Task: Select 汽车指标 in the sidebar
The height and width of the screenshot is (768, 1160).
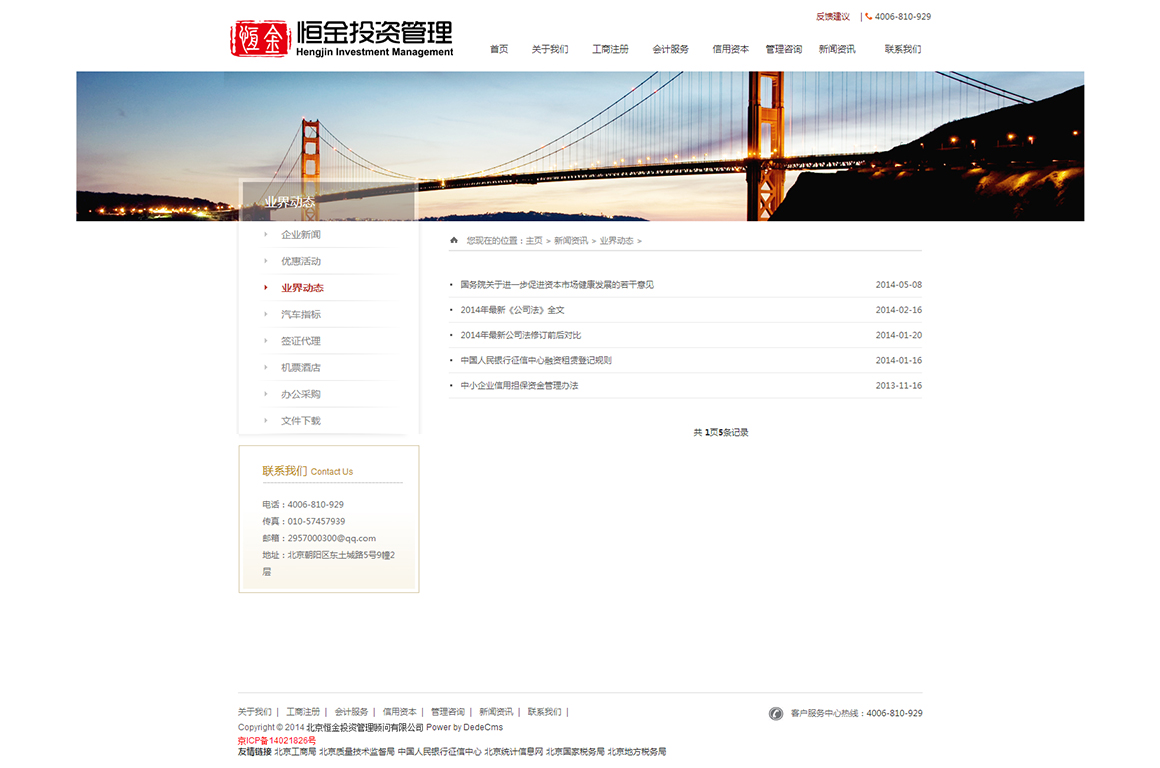Action: tap(300, 314)
